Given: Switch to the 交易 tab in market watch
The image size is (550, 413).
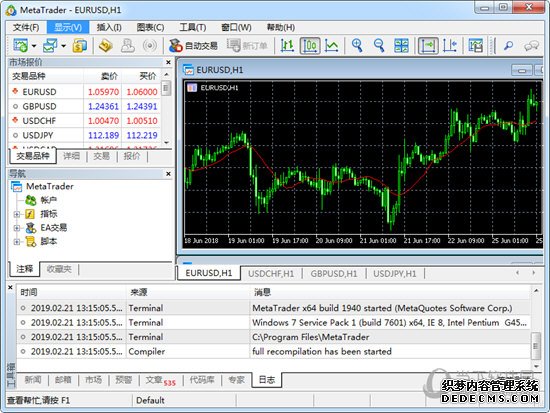Looking at the screenshot, I should (x=101, y=156).
